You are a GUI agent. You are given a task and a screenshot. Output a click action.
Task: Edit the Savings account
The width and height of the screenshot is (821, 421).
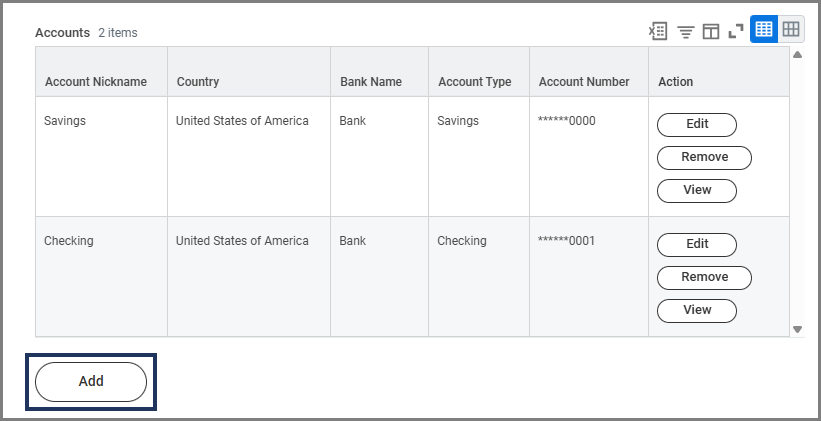point(697,125)
